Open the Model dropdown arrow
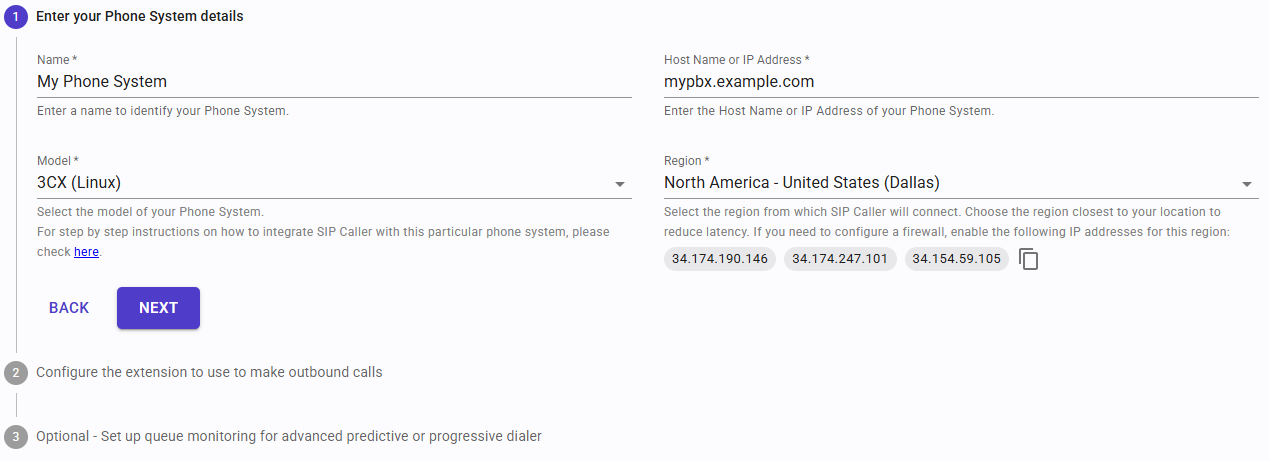 click(x=619, y=184)
